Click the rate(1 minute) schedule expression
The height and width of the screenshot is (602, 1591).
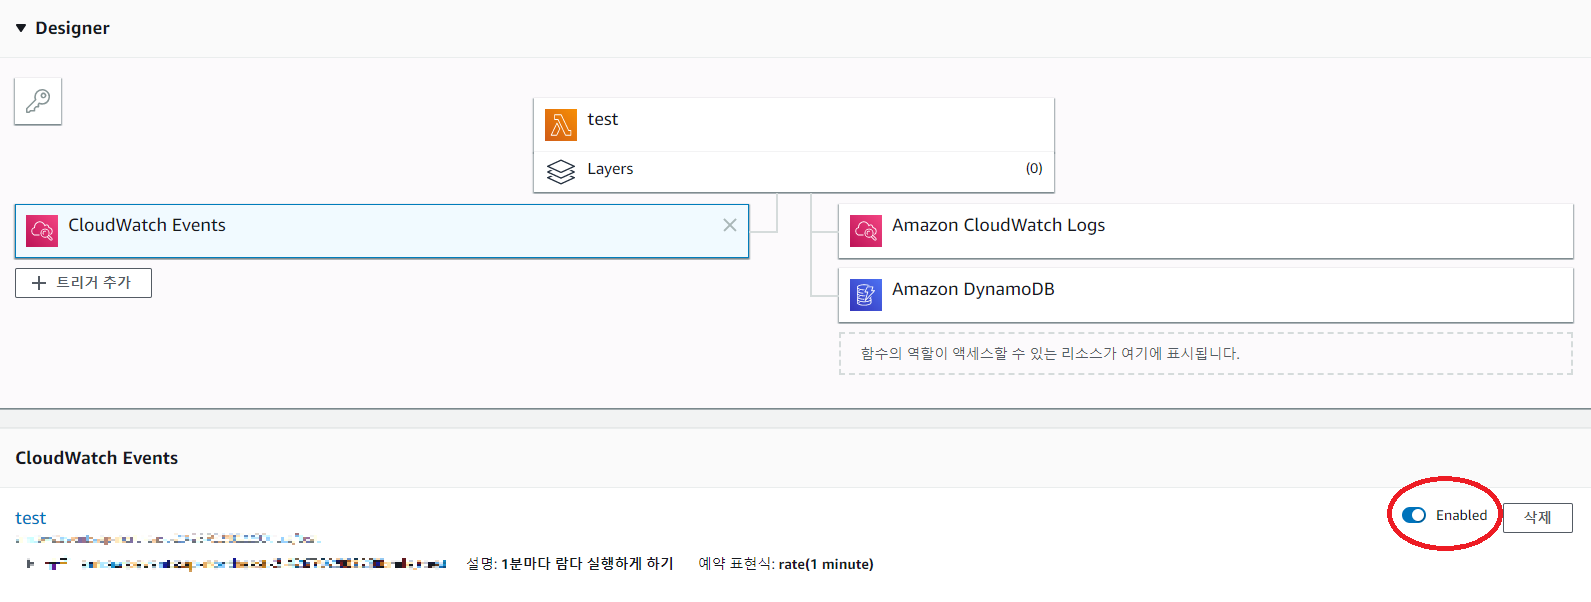click(x=826, y=564)
